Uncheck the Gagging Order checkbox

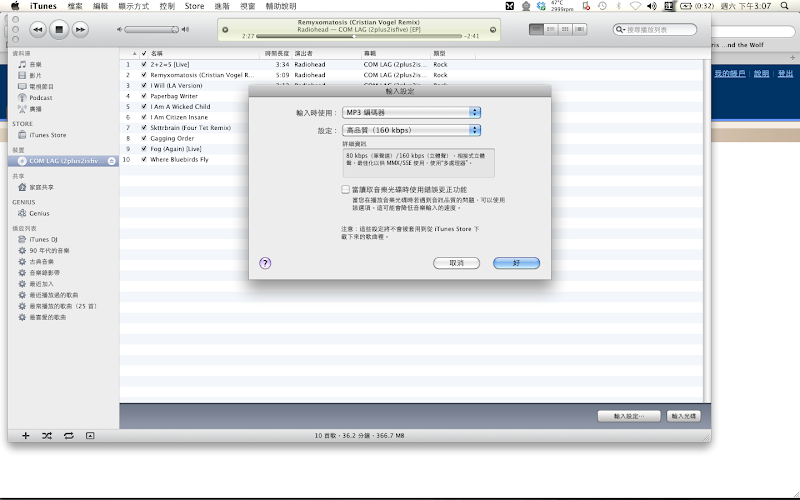pos(144,138)
